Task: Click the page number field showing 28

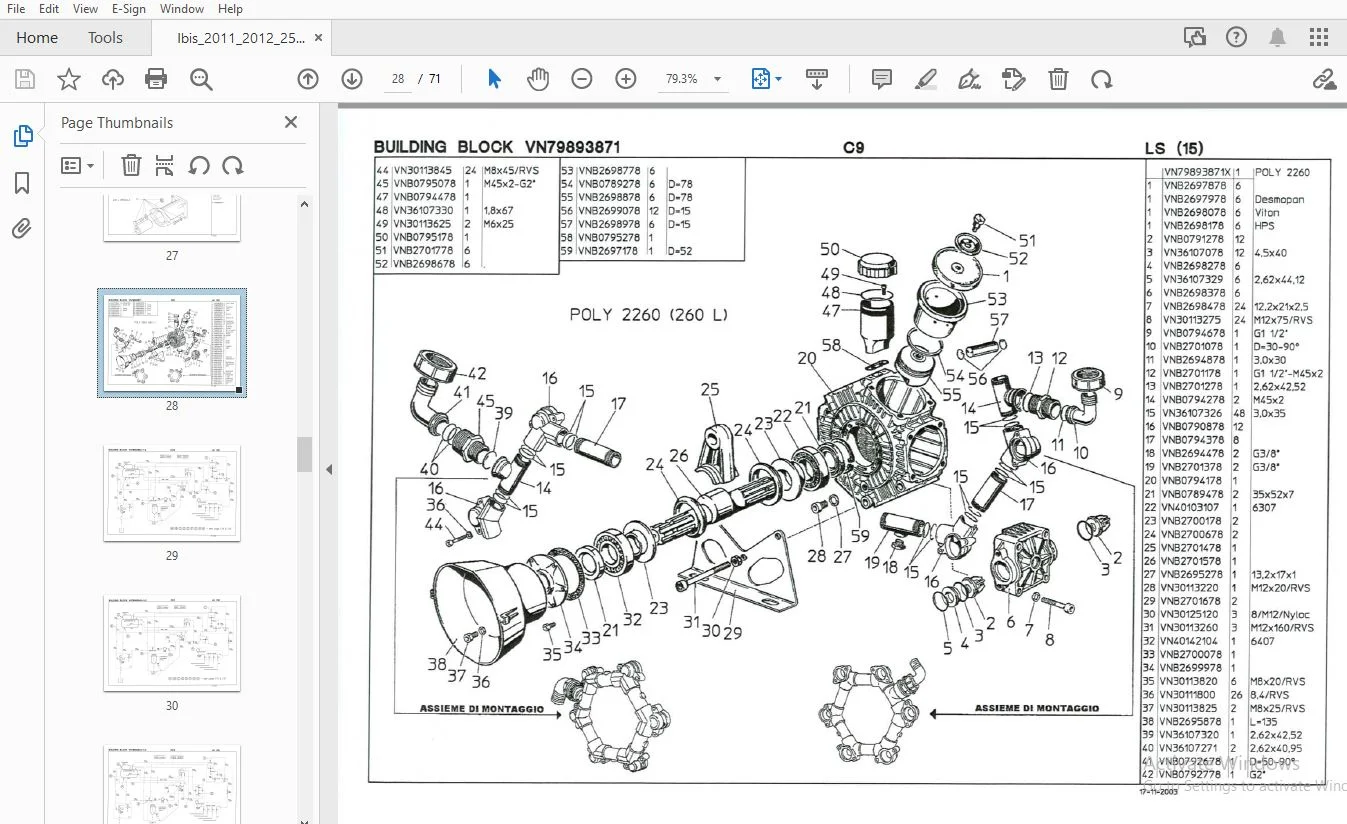Action: pyautogui.click(x=398, y=79)
